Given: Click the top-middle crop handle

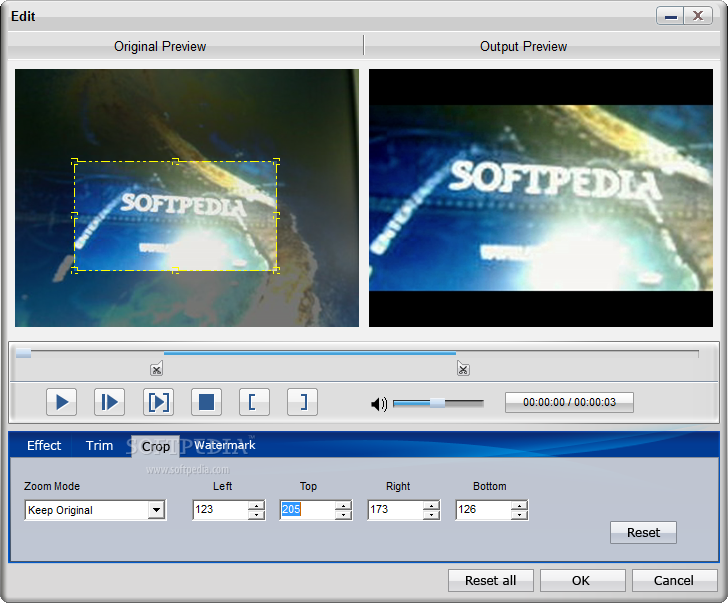Looking at the screenshot, I should point(176,162).
